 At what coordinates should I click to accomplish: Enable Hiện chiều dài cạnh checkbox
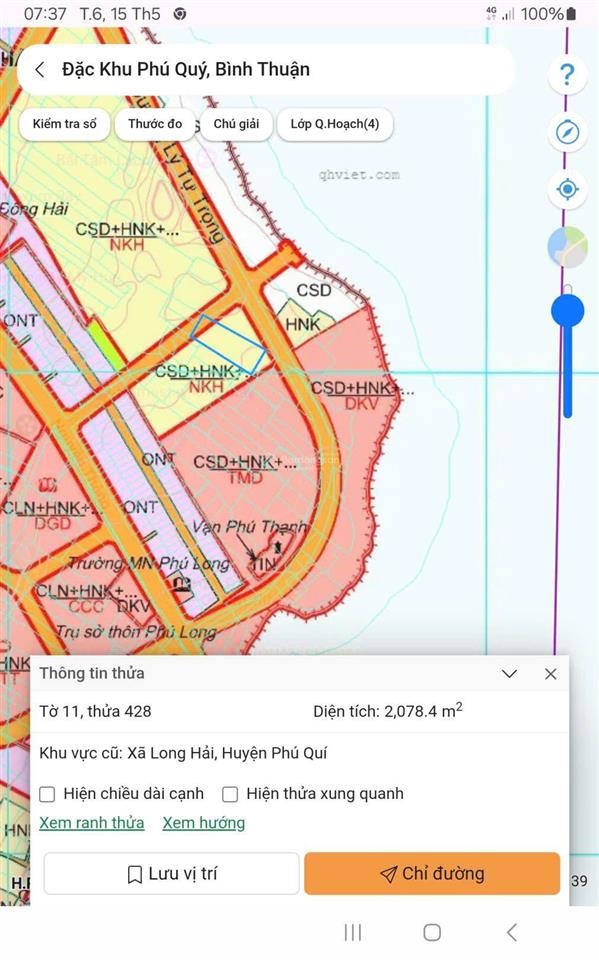click(47, 794)
